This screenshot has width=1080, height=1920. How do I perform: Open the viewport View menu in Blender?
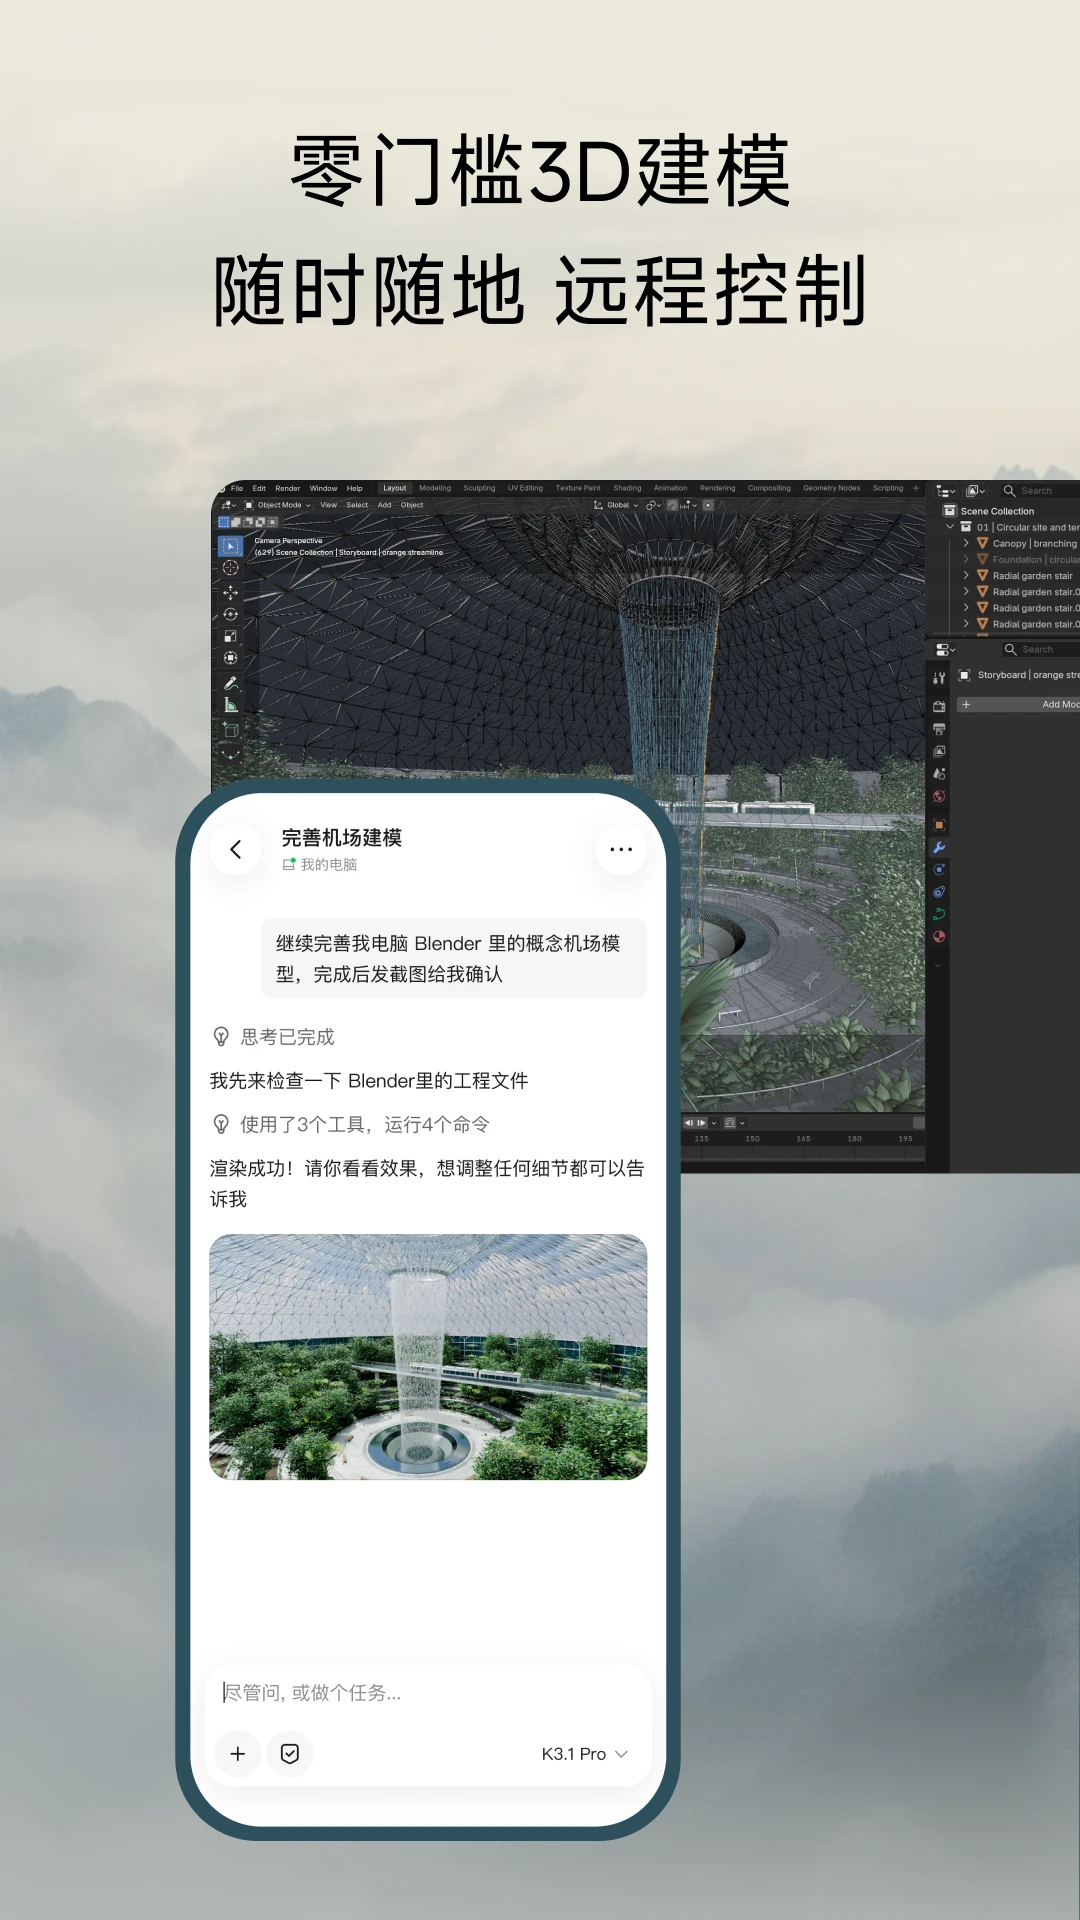(328, 505)
